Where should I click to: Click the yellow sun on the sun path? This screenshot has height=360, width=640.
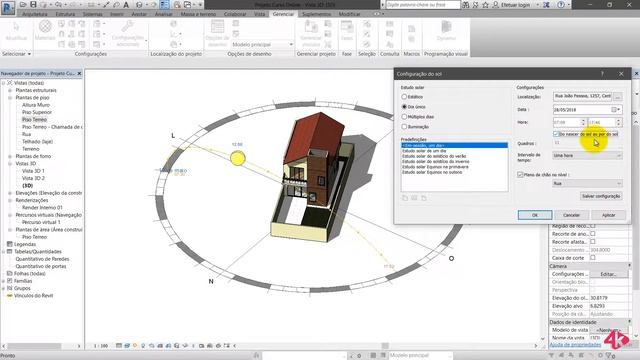pos(238,158)
